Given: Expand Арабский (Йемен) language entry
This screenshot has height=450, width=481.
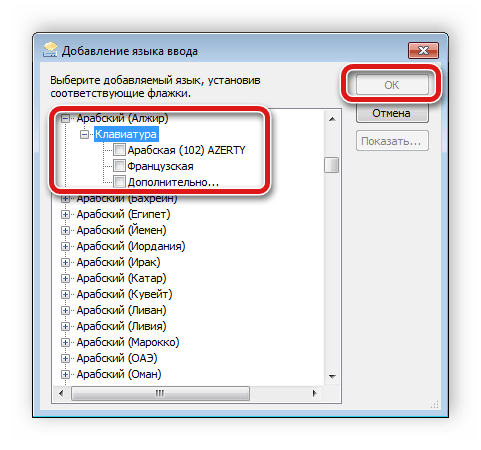Looking at the screenshot, I should pyautogui.click(x=65, y=230).
